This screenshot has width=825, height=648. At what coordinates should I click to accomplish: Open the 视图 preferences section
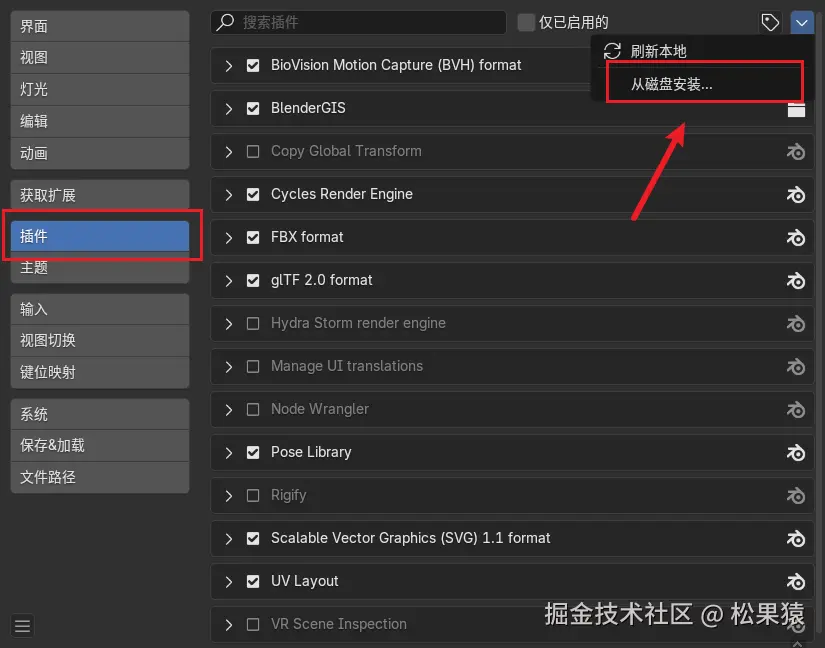click(x=100, y=57)
